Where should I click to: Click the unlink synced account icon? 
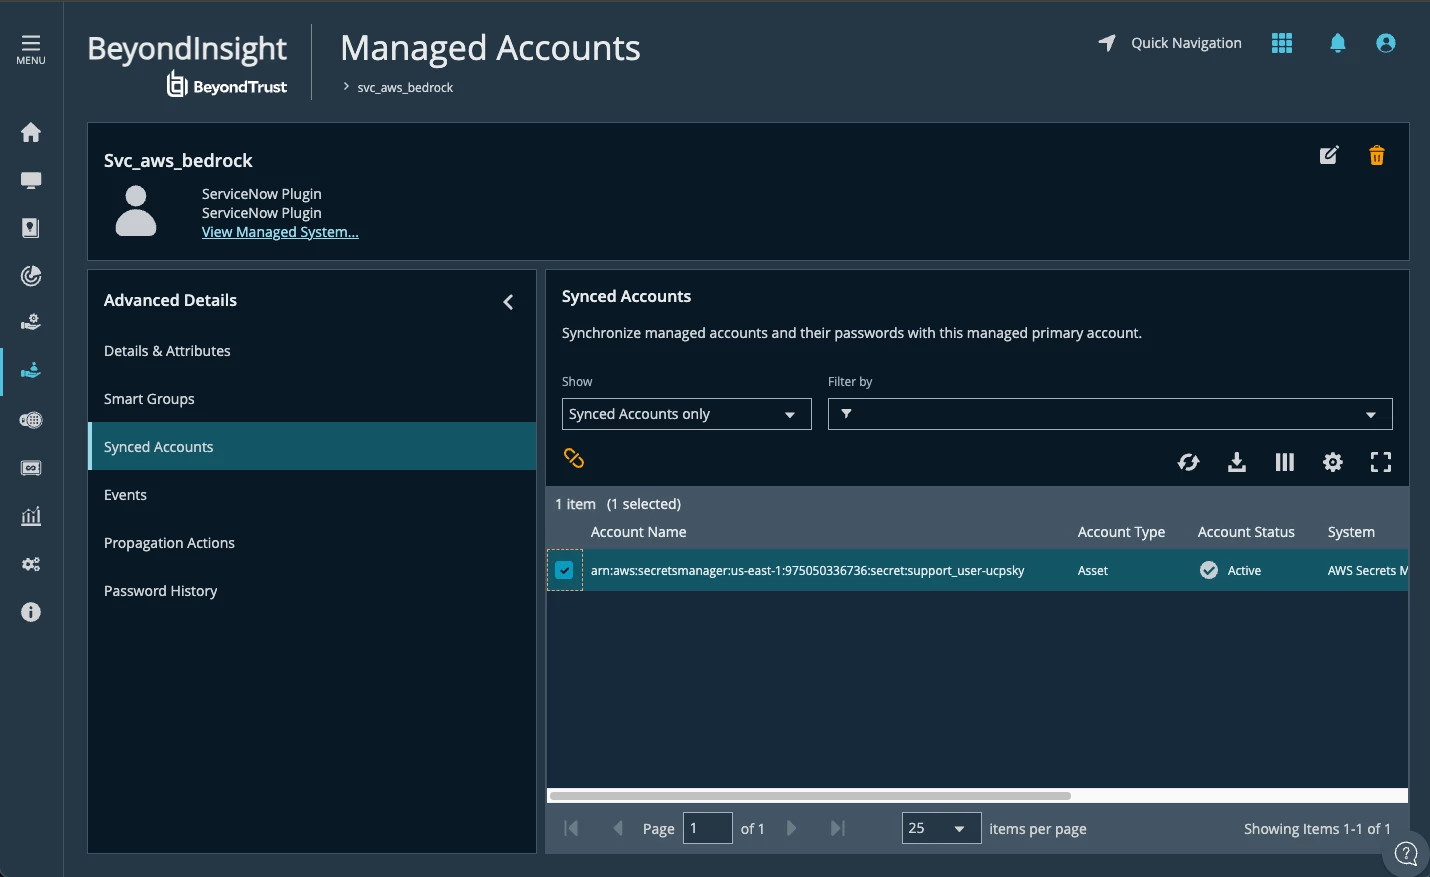(x=574, y=458)
